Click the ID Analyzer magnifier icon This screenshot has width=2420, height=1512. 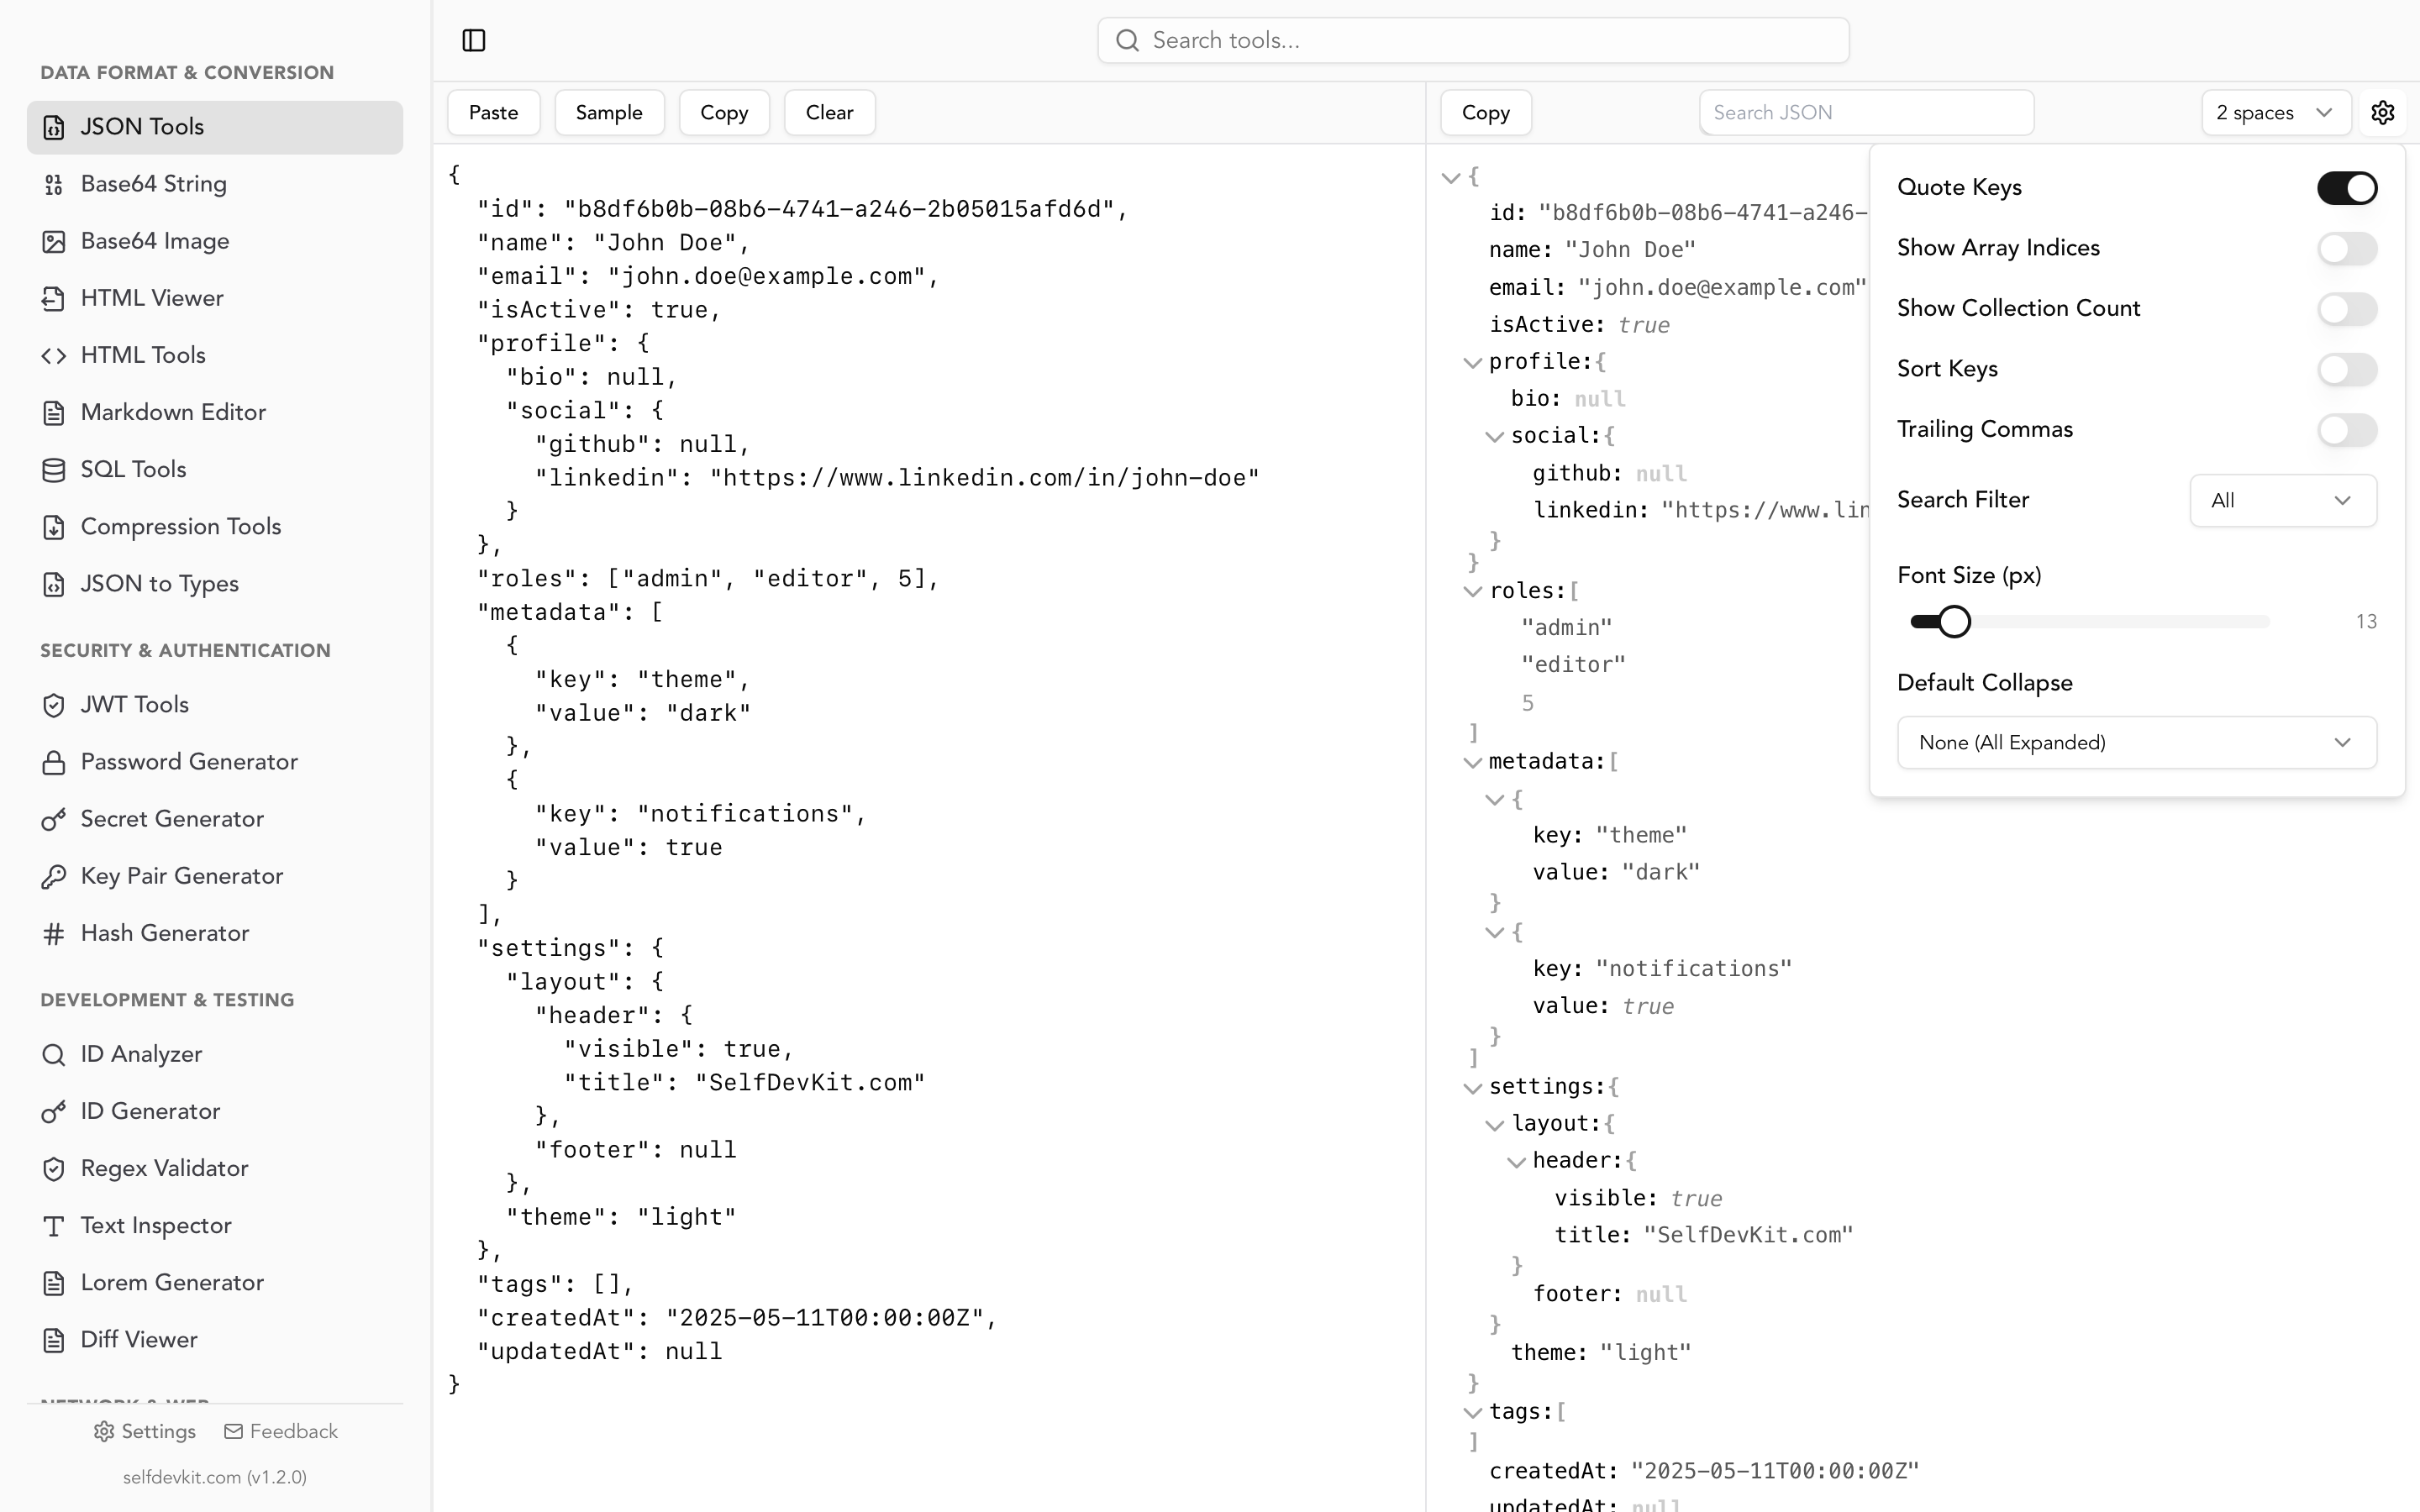(x=54, y=1054)
